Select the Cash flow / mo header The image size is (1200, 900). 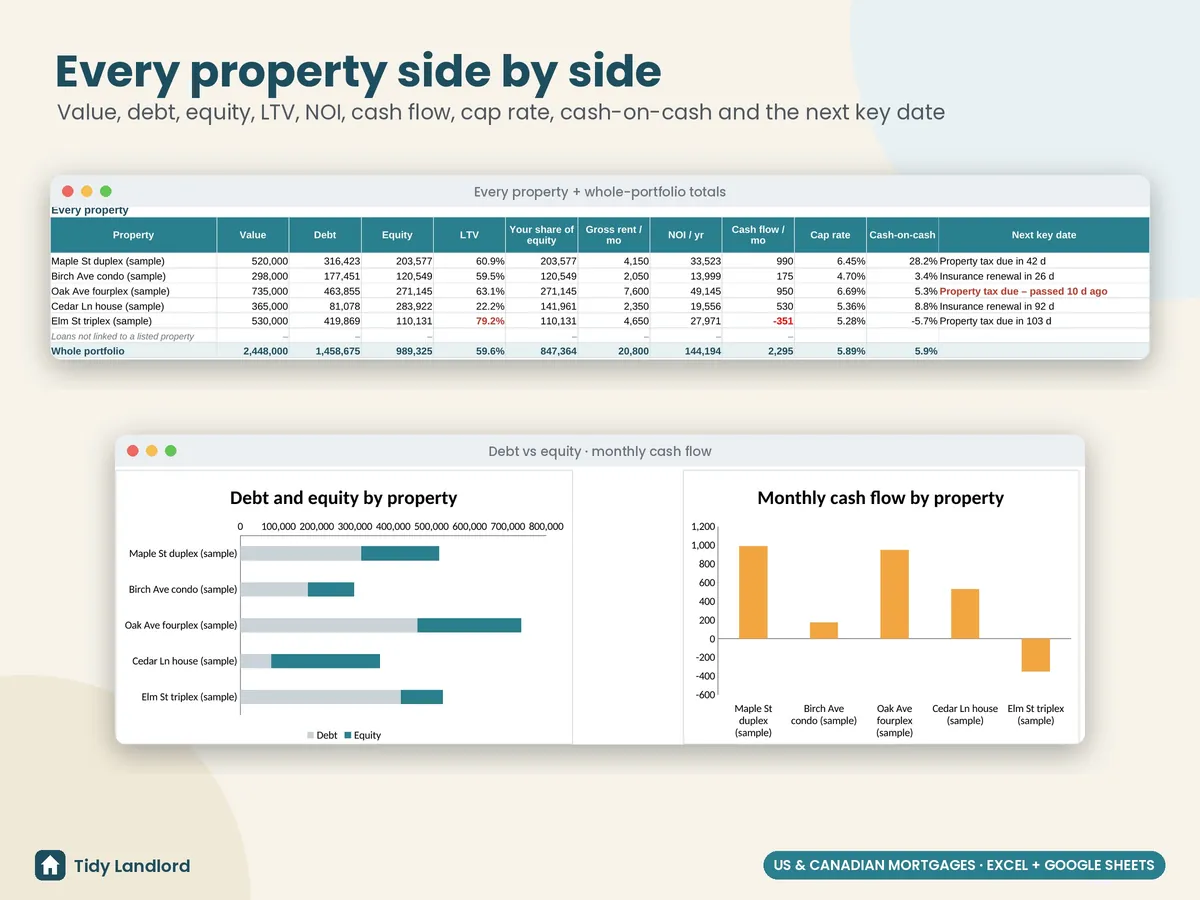point(758,235)
